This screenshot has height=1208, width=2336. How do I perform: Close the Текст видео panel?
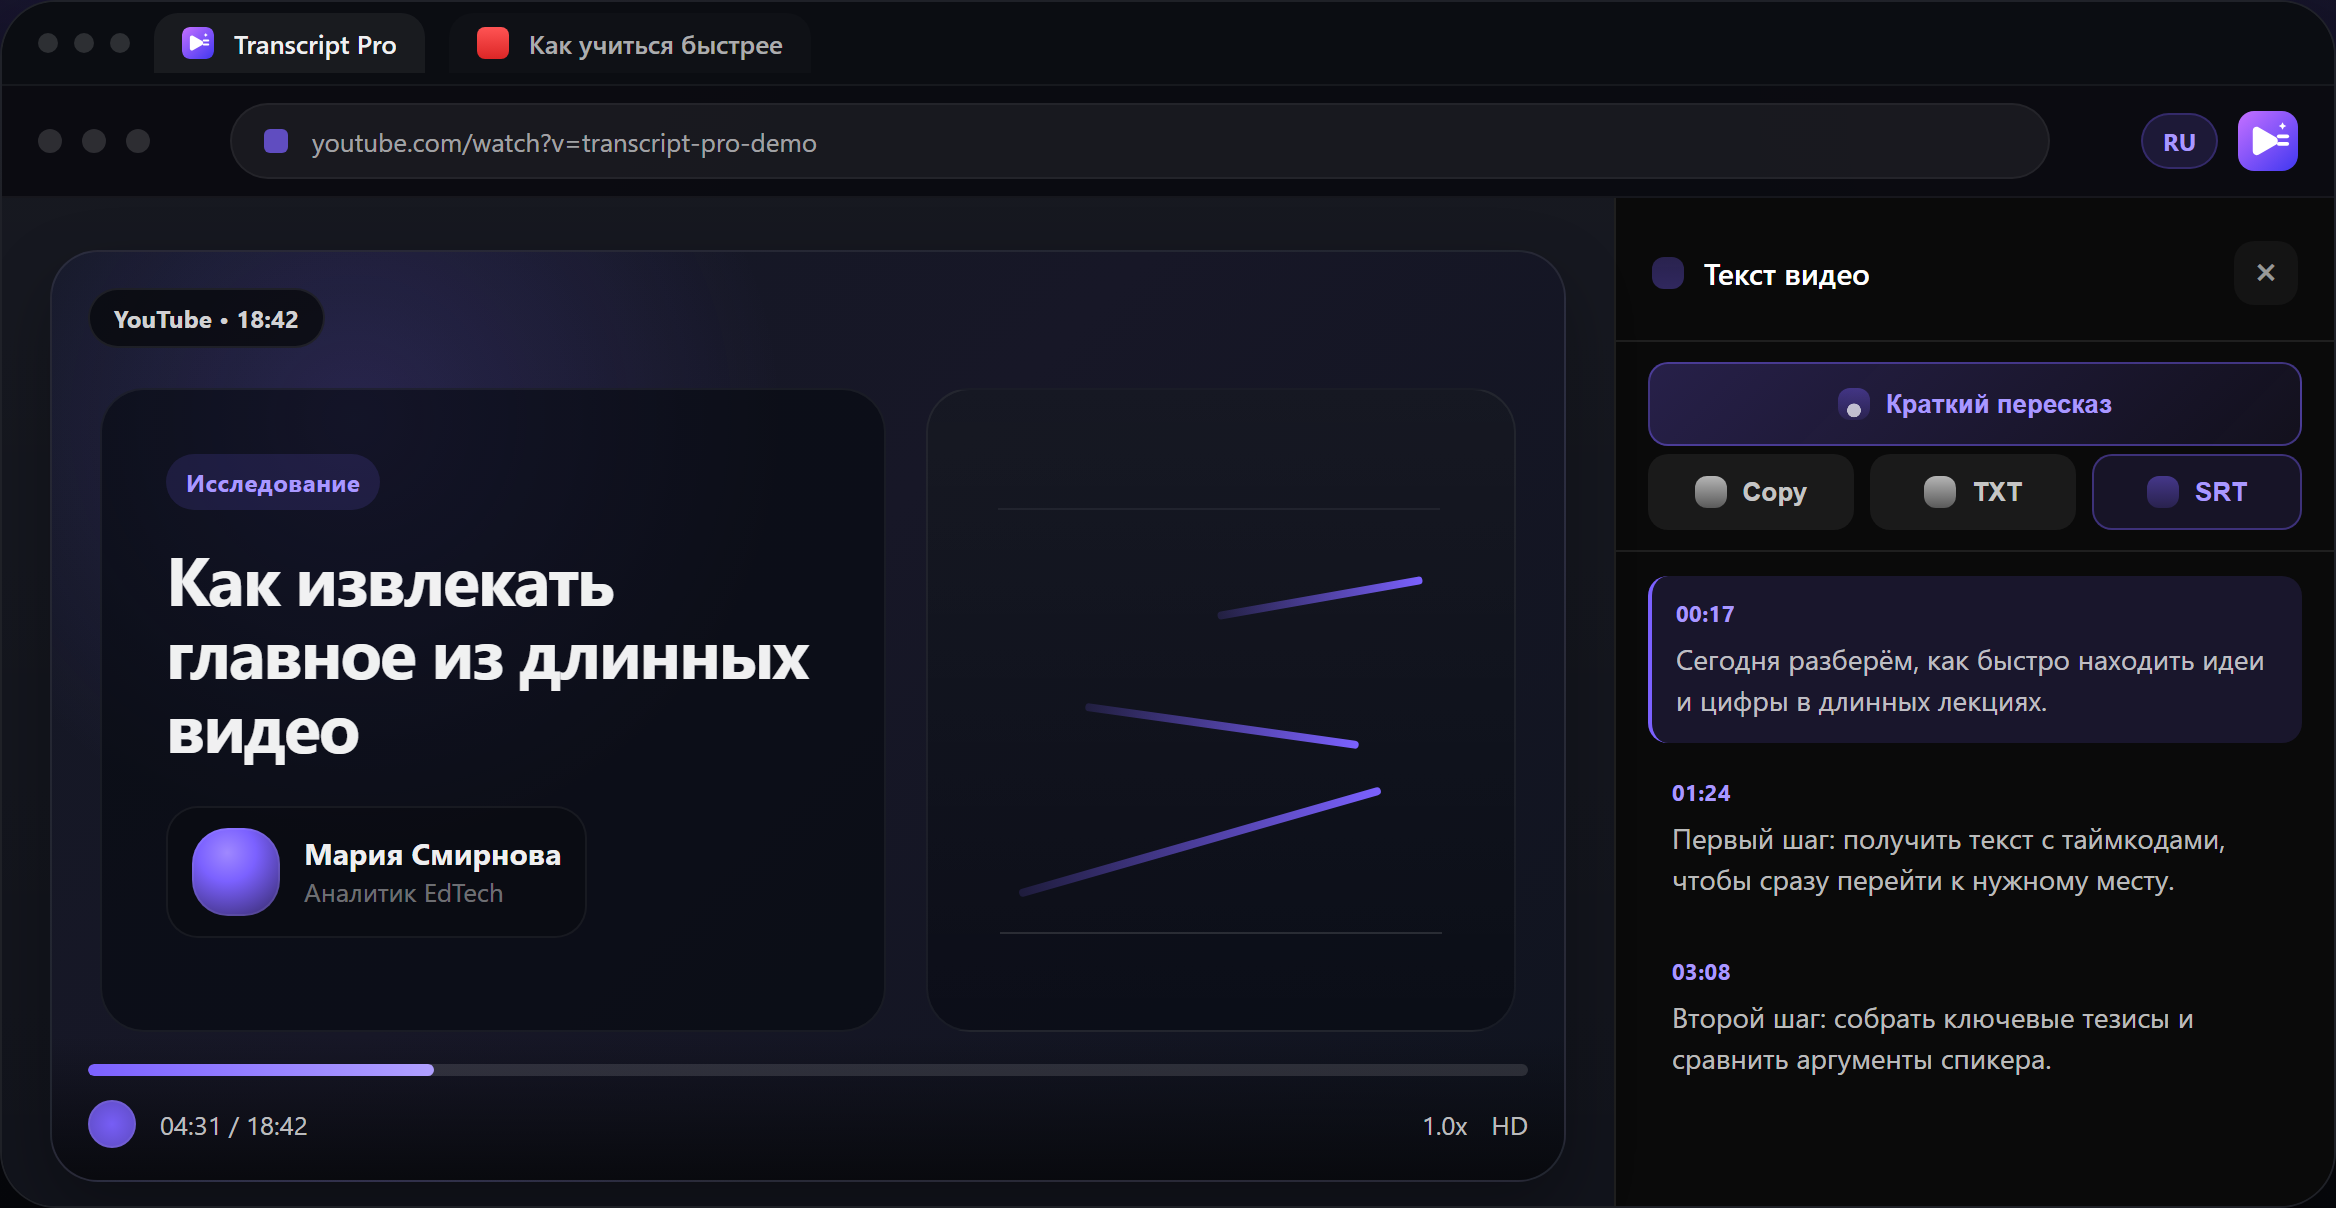click(2266, 272)
